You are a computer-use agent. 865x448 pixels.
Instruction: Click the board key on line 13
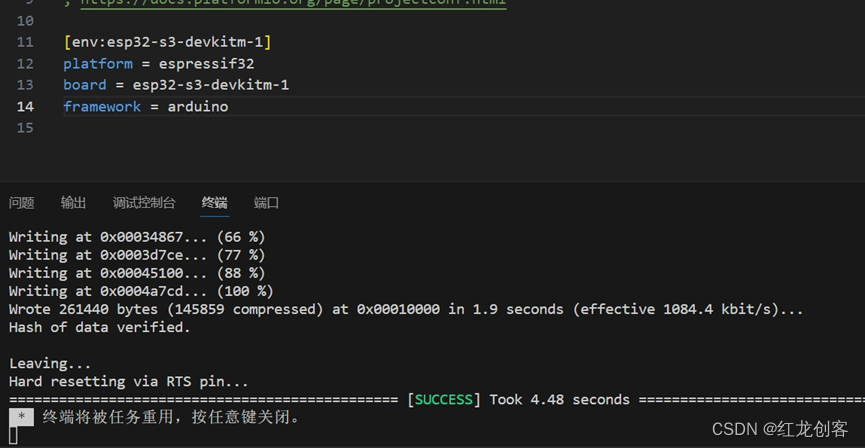[84, 85]
